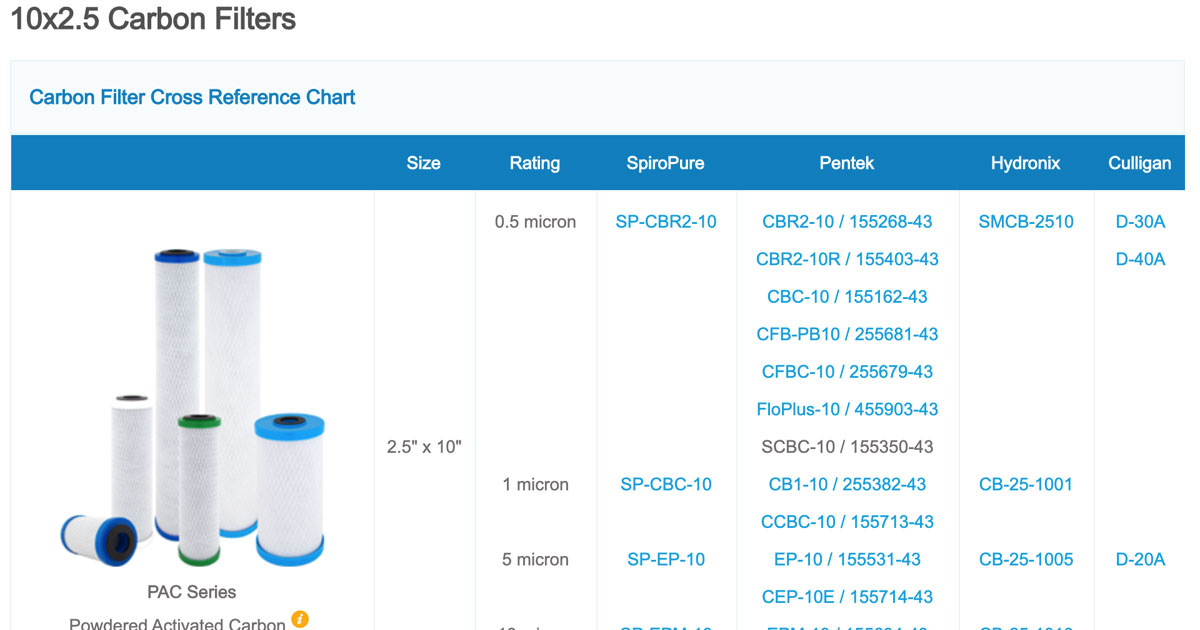The image size is (1200, 630).
Task: Click the Rating column header
Action: 535,163
